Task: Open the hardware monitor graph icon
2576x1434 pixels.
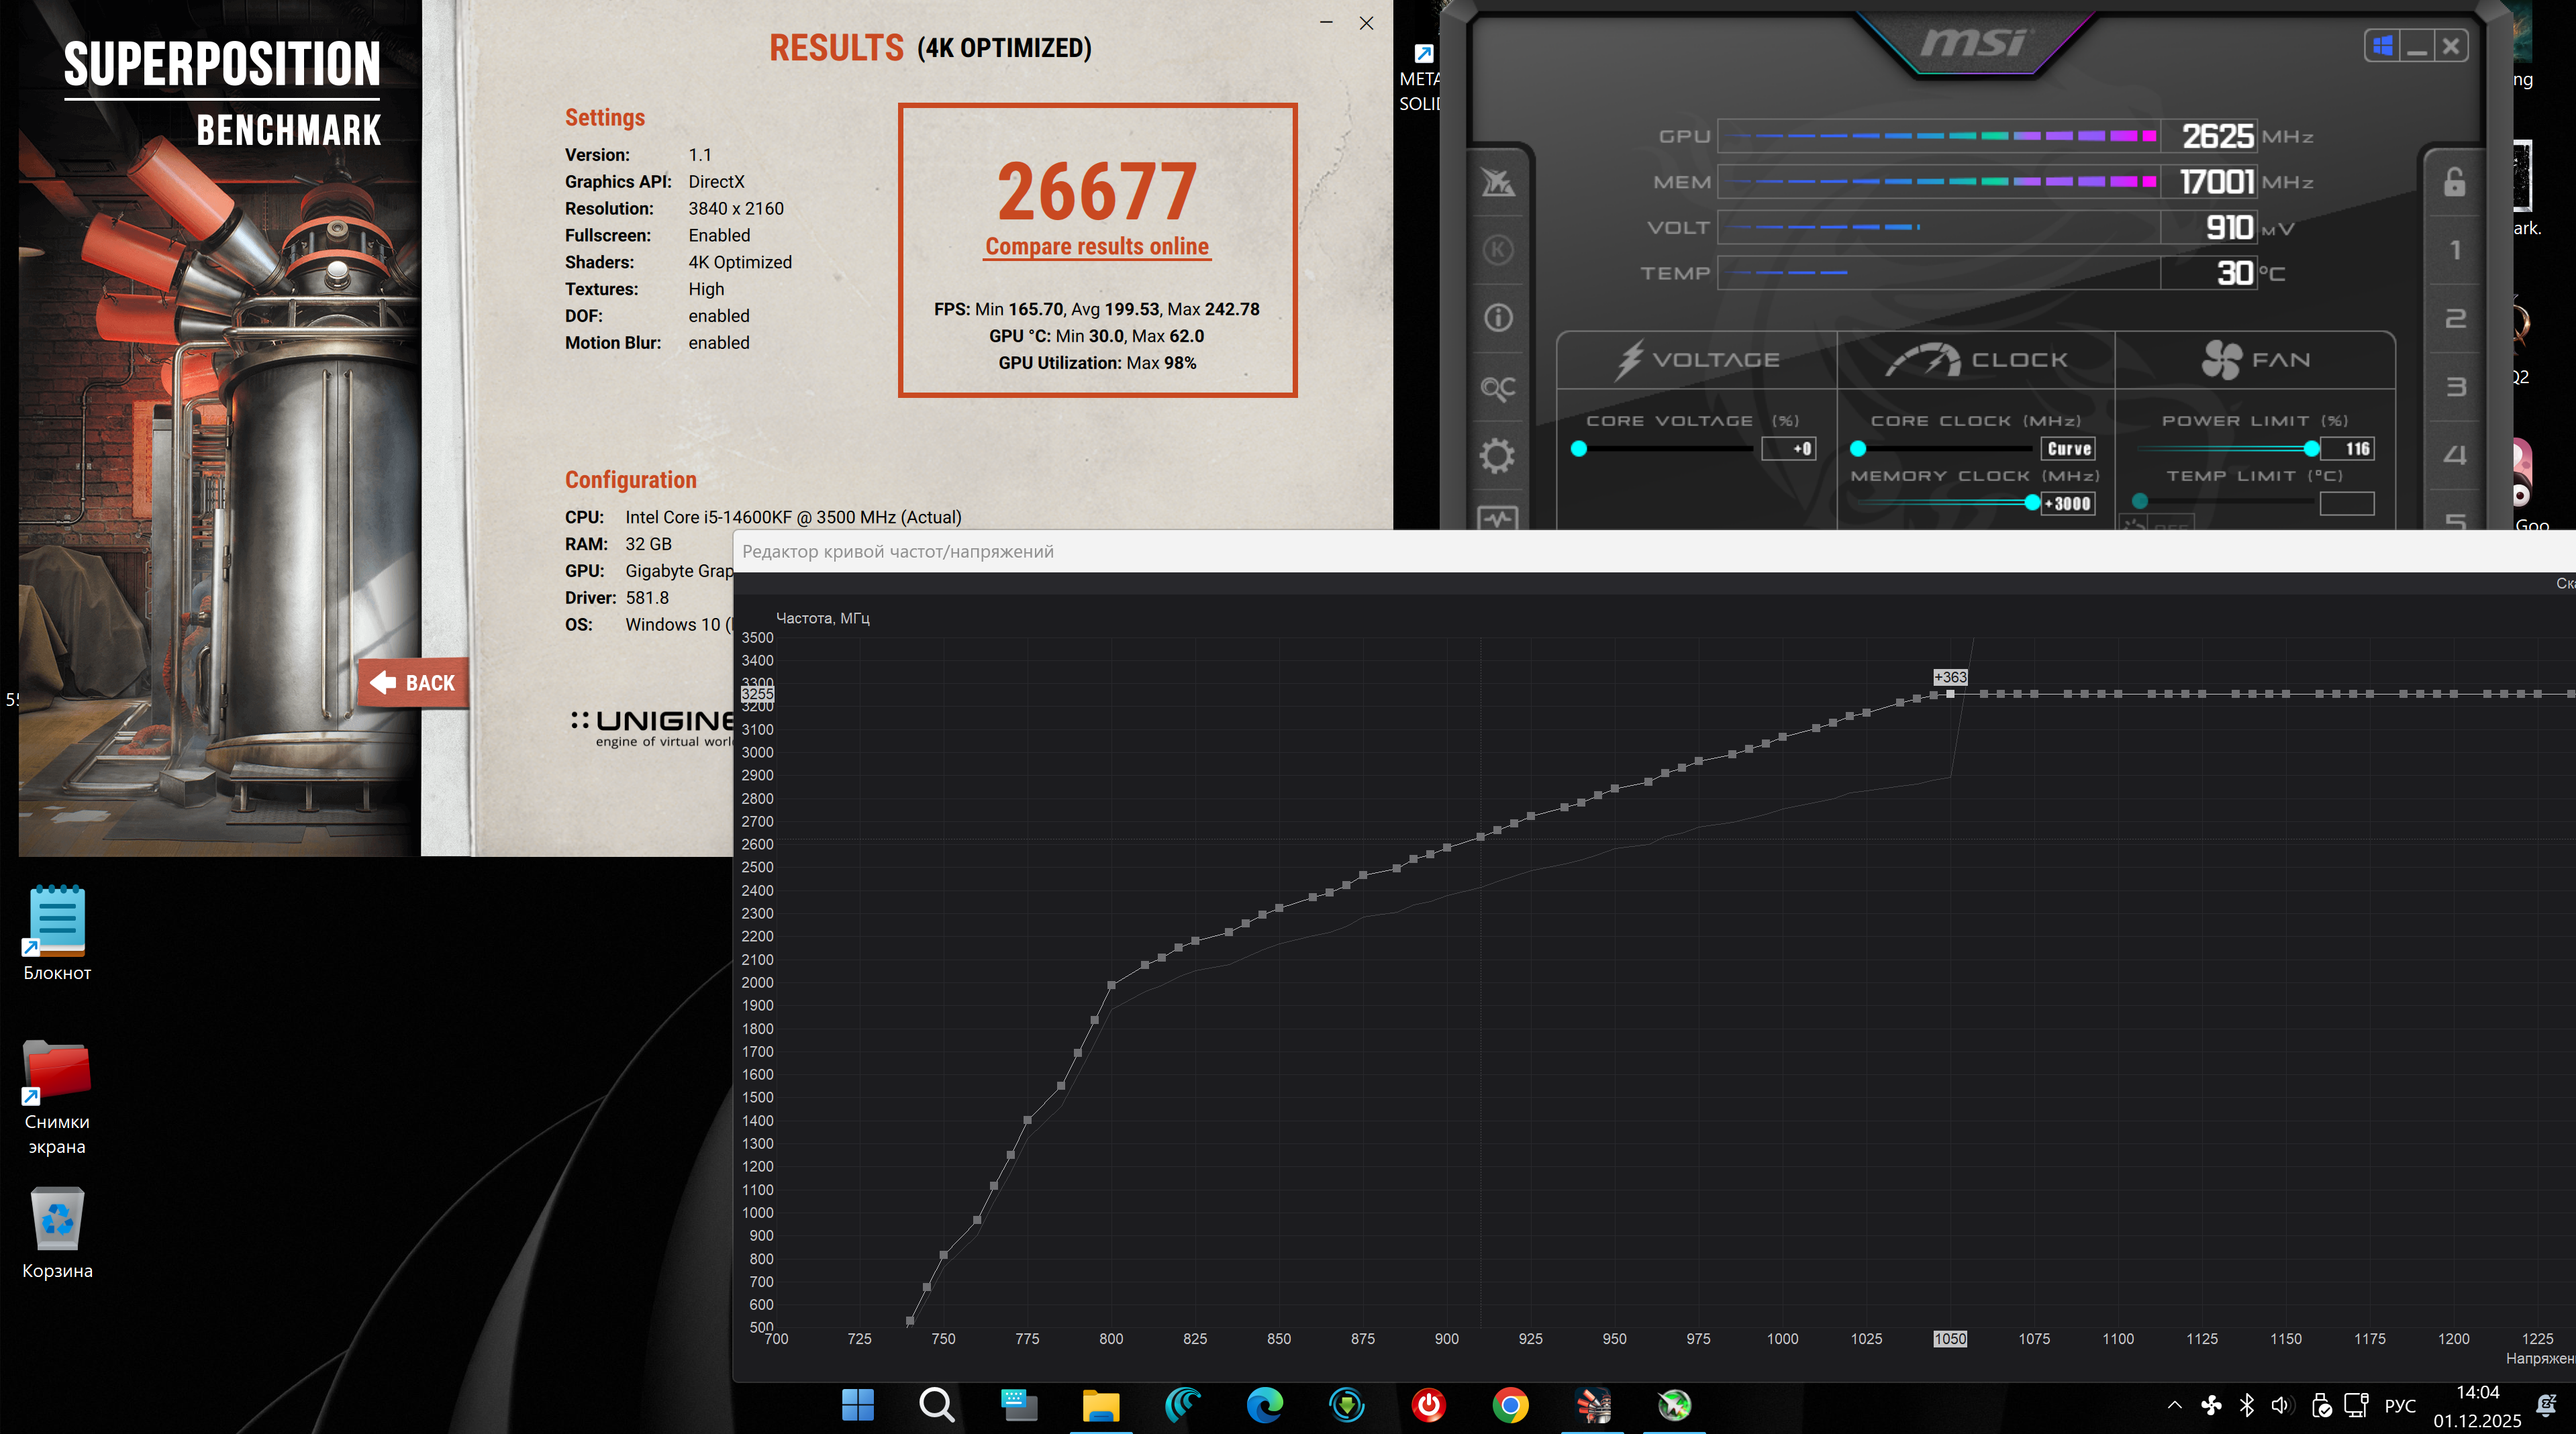Action: [1497, 518]
